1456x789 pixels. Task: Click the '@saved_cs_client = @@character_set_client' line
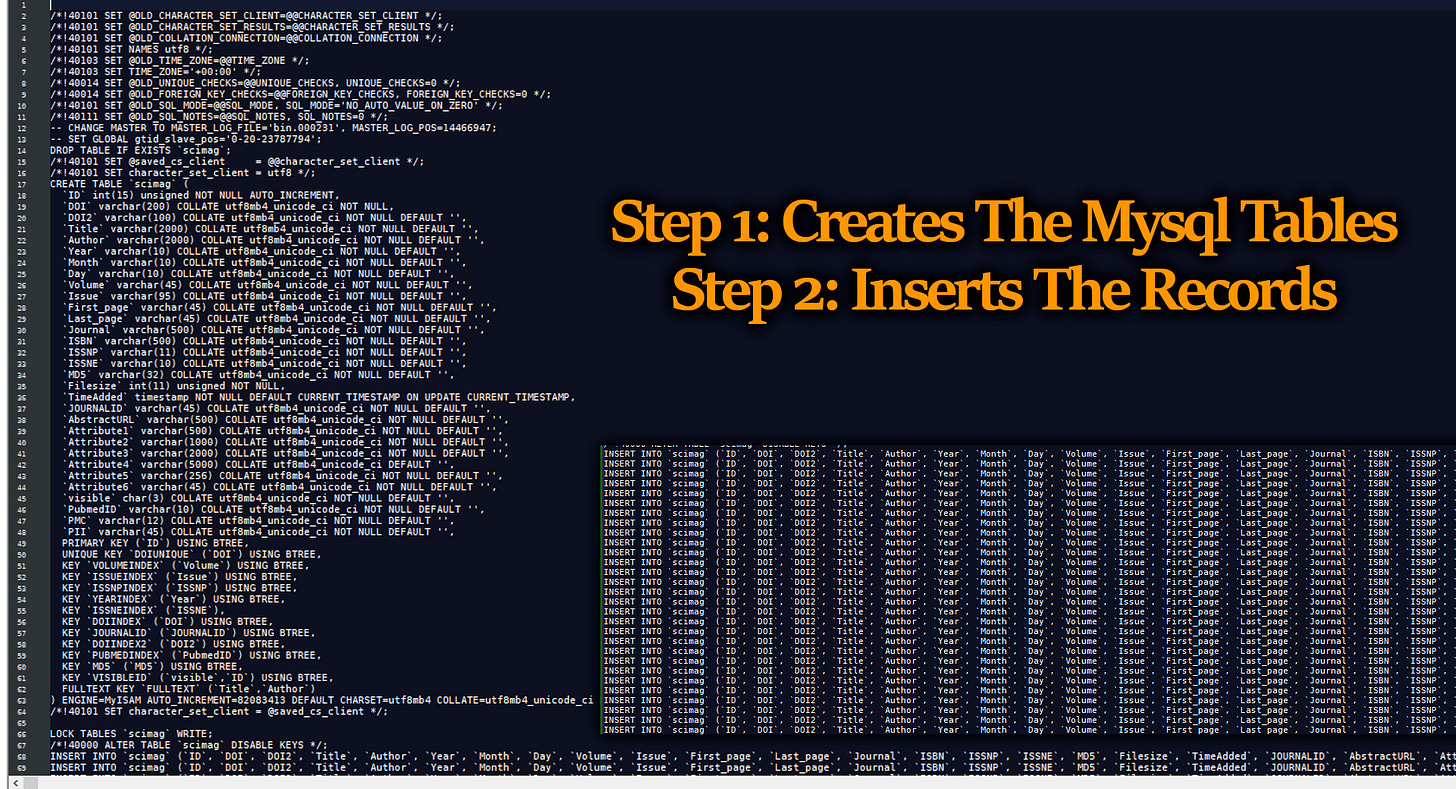tap(237, 161)
